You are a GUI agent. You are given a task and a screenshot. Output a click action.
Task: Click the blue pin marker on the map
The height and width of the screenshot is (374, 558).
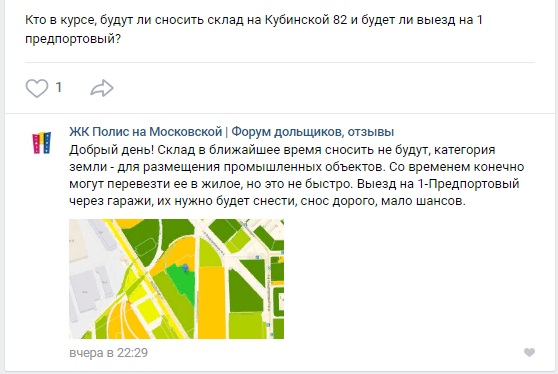pos(185,268)
